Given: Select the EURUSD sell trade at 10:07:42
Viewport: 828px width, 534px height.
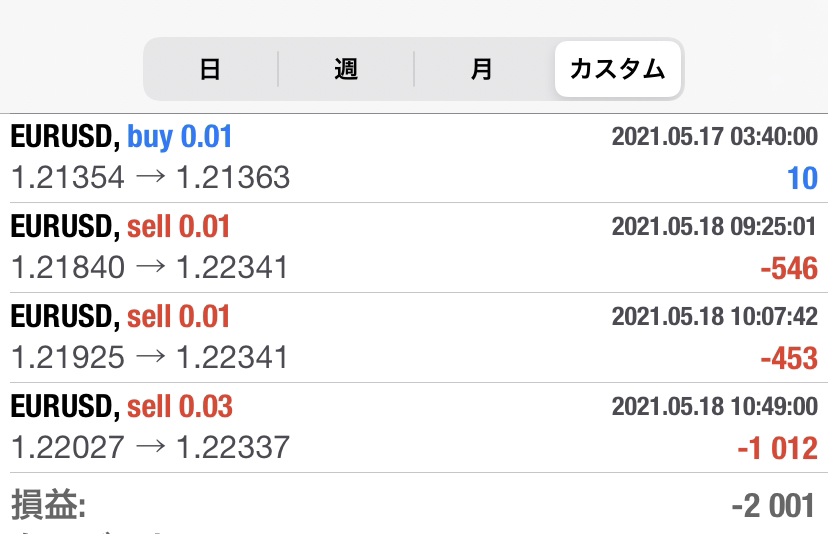Looking at the screenshot, I should pos(414,338).
